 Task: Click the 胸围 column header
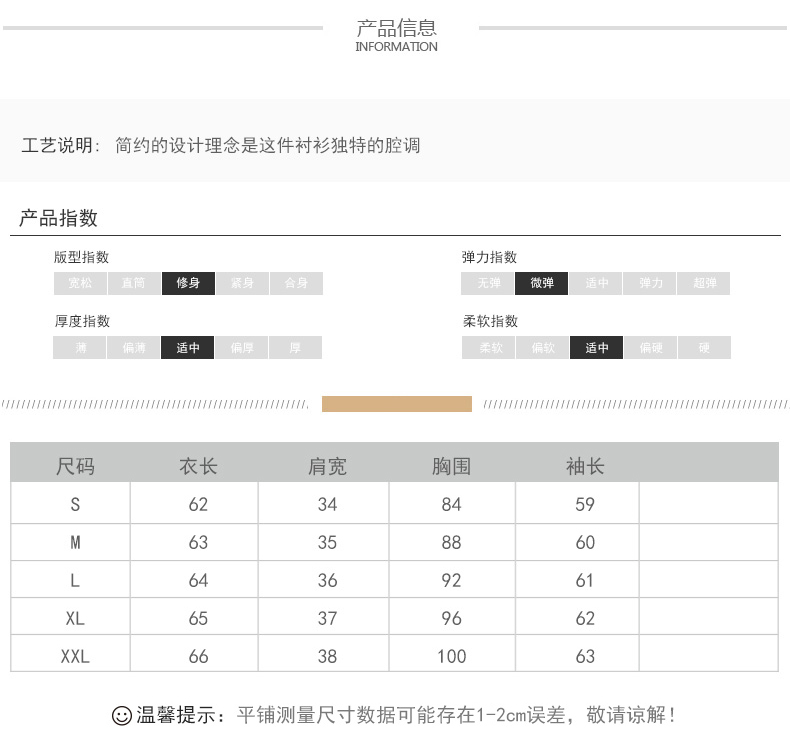point(451,466)
